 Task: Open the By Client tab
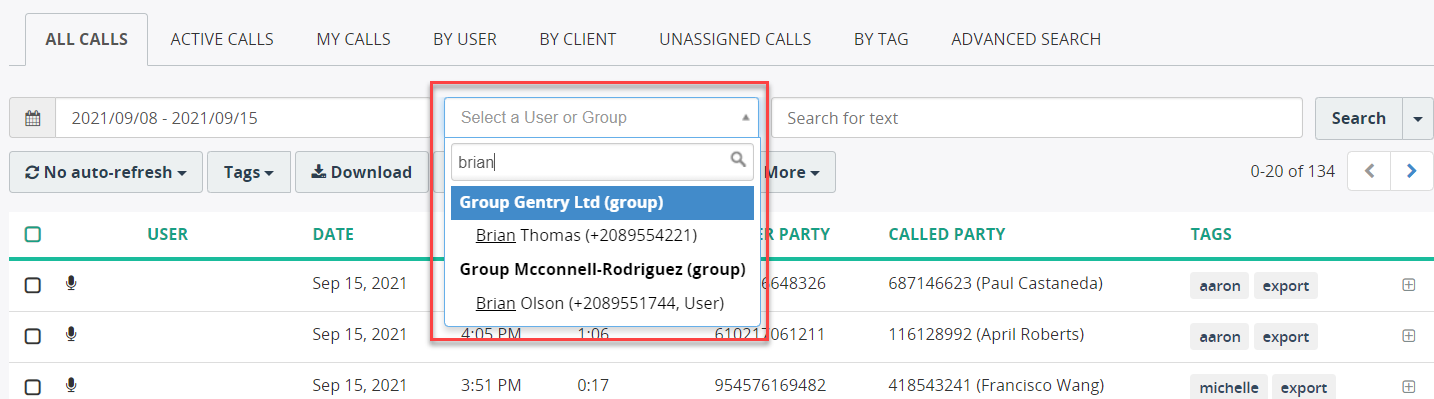click(x=578, y=40)
